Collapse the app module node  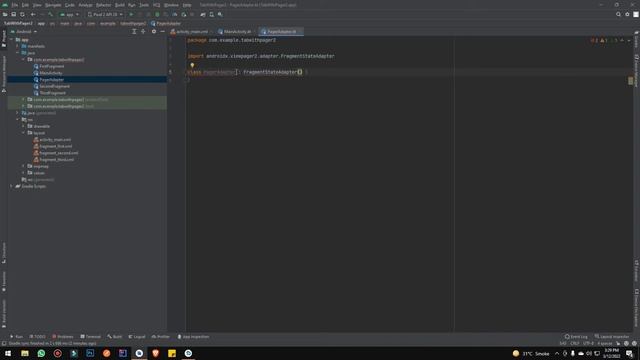pyautogui.click(x=11, y=40)
